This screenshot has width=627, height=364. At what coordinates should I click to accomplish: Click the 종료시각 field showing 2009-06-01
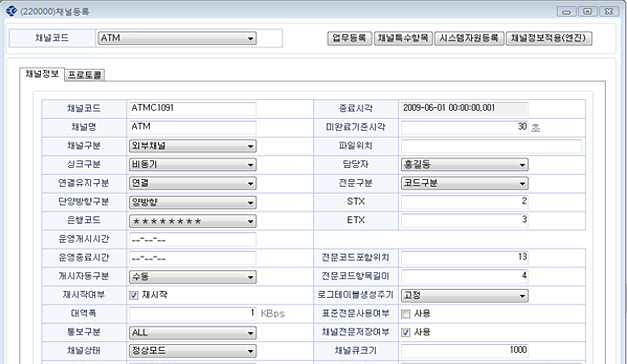[x=464, y=108]
